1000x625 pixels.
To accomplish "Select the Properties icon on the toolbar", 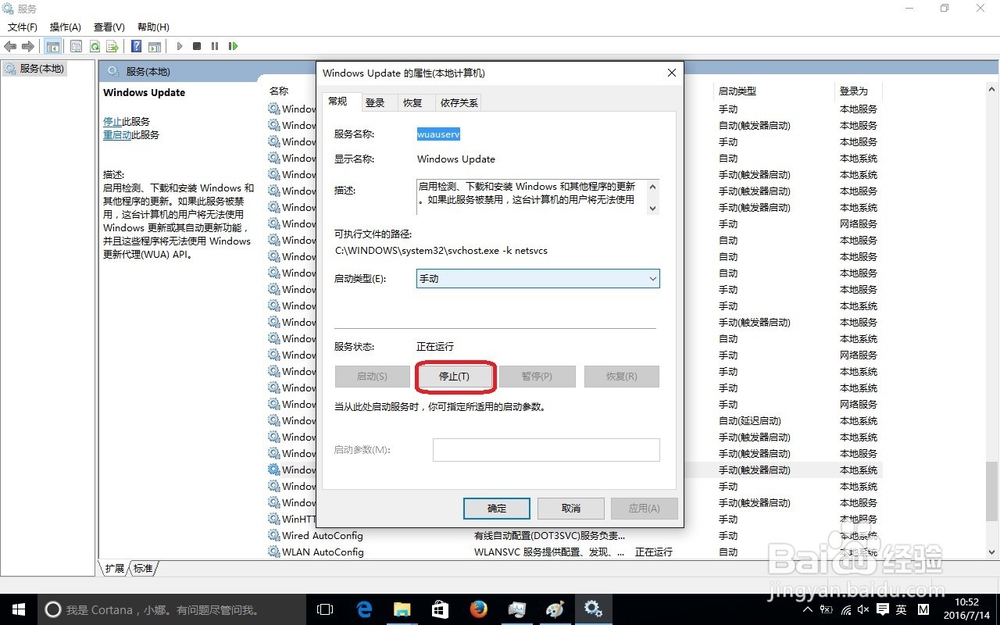I will (76, 46).
